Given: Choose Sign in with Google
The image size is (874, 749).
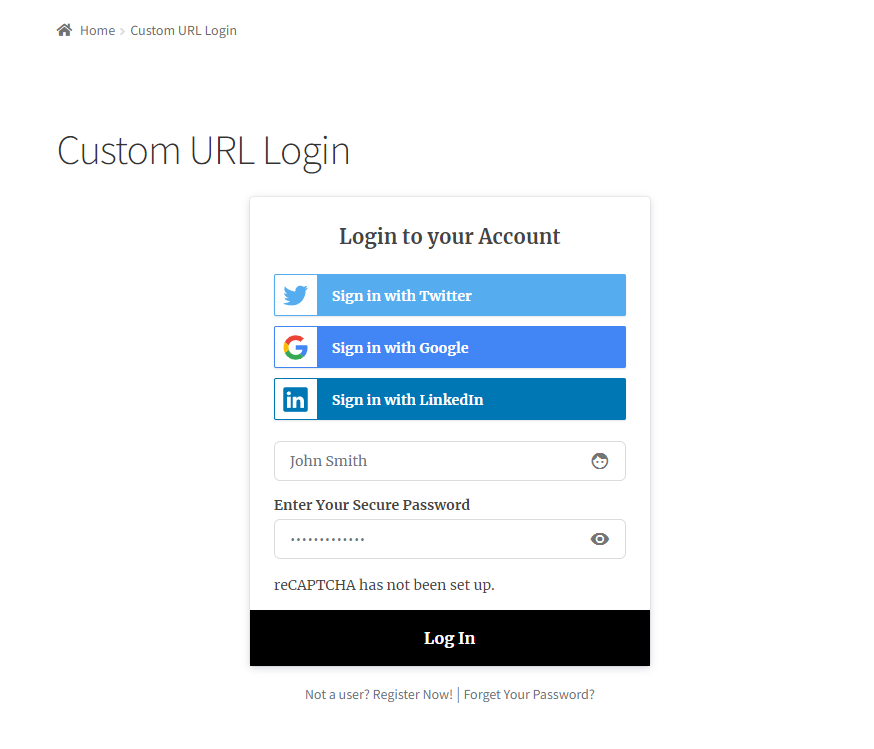Looking at the screenshot, I should (x=450, y=347).
